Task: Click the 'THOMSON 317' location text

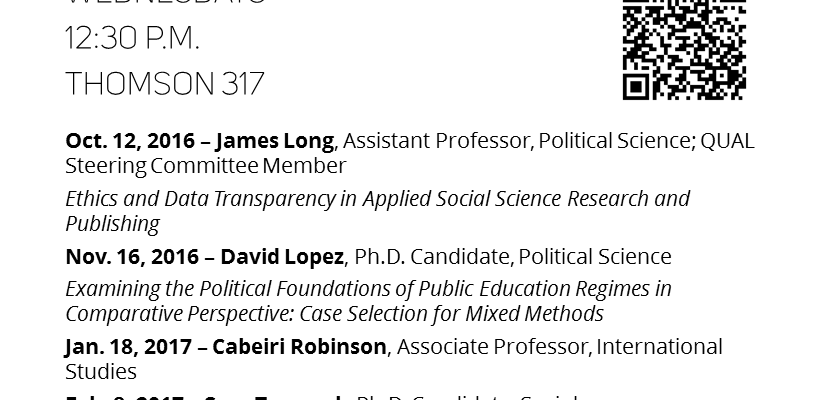Action: pos(165,84)
